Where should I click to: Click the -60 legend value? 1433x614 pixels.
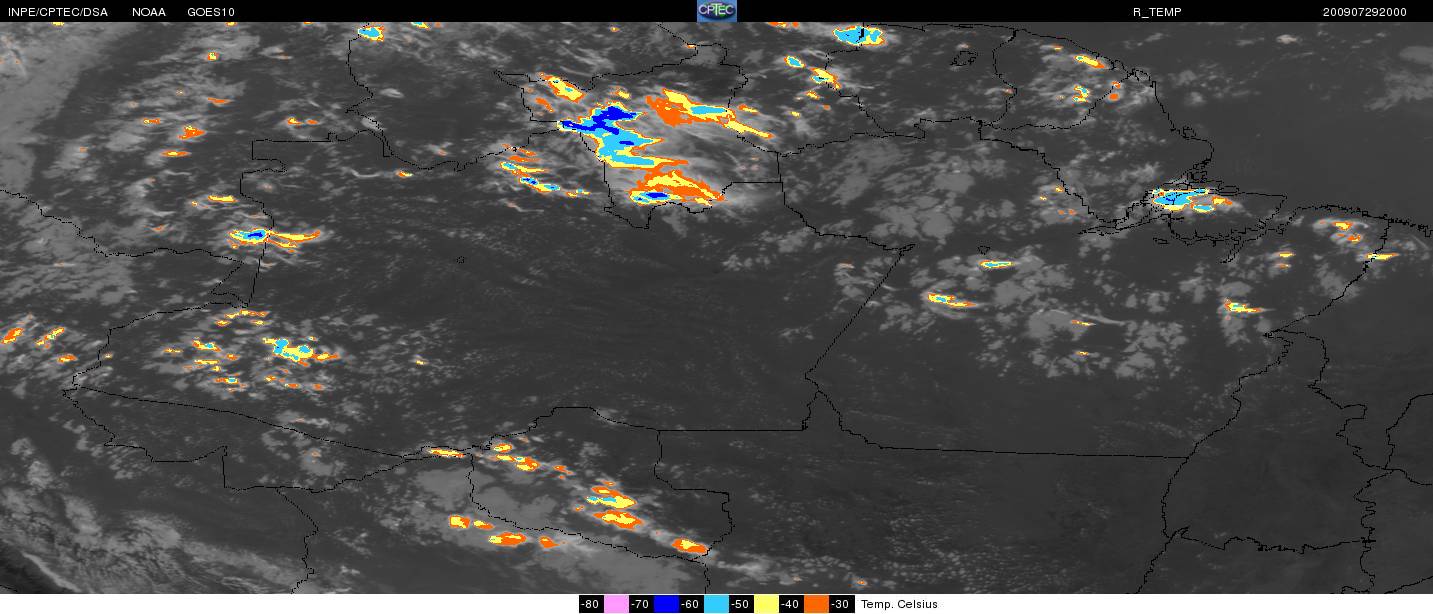tap(690, 604)
